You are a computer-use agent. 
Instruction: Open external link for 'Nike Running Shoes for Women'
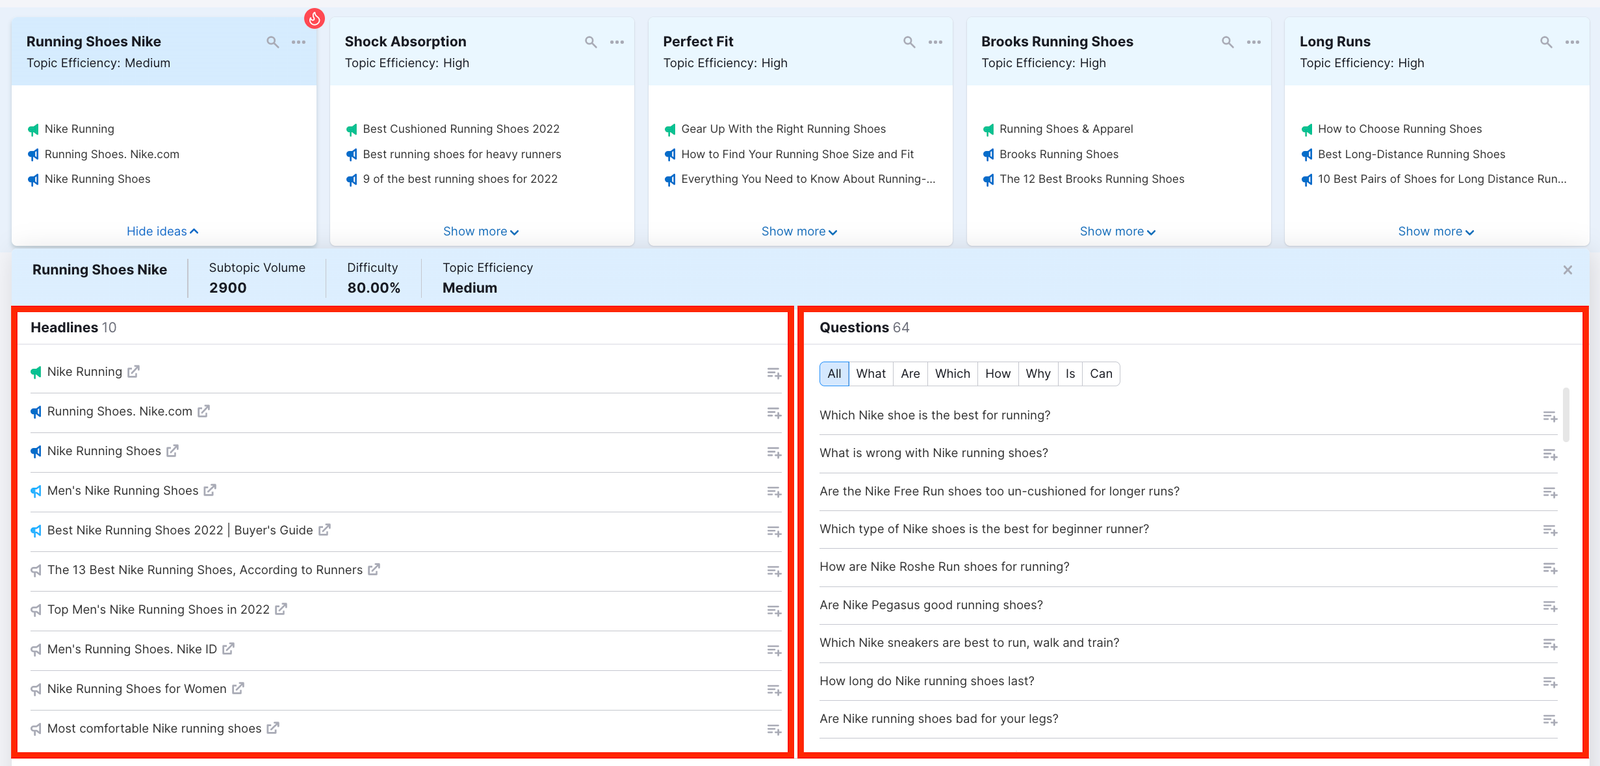click(238, 688)
